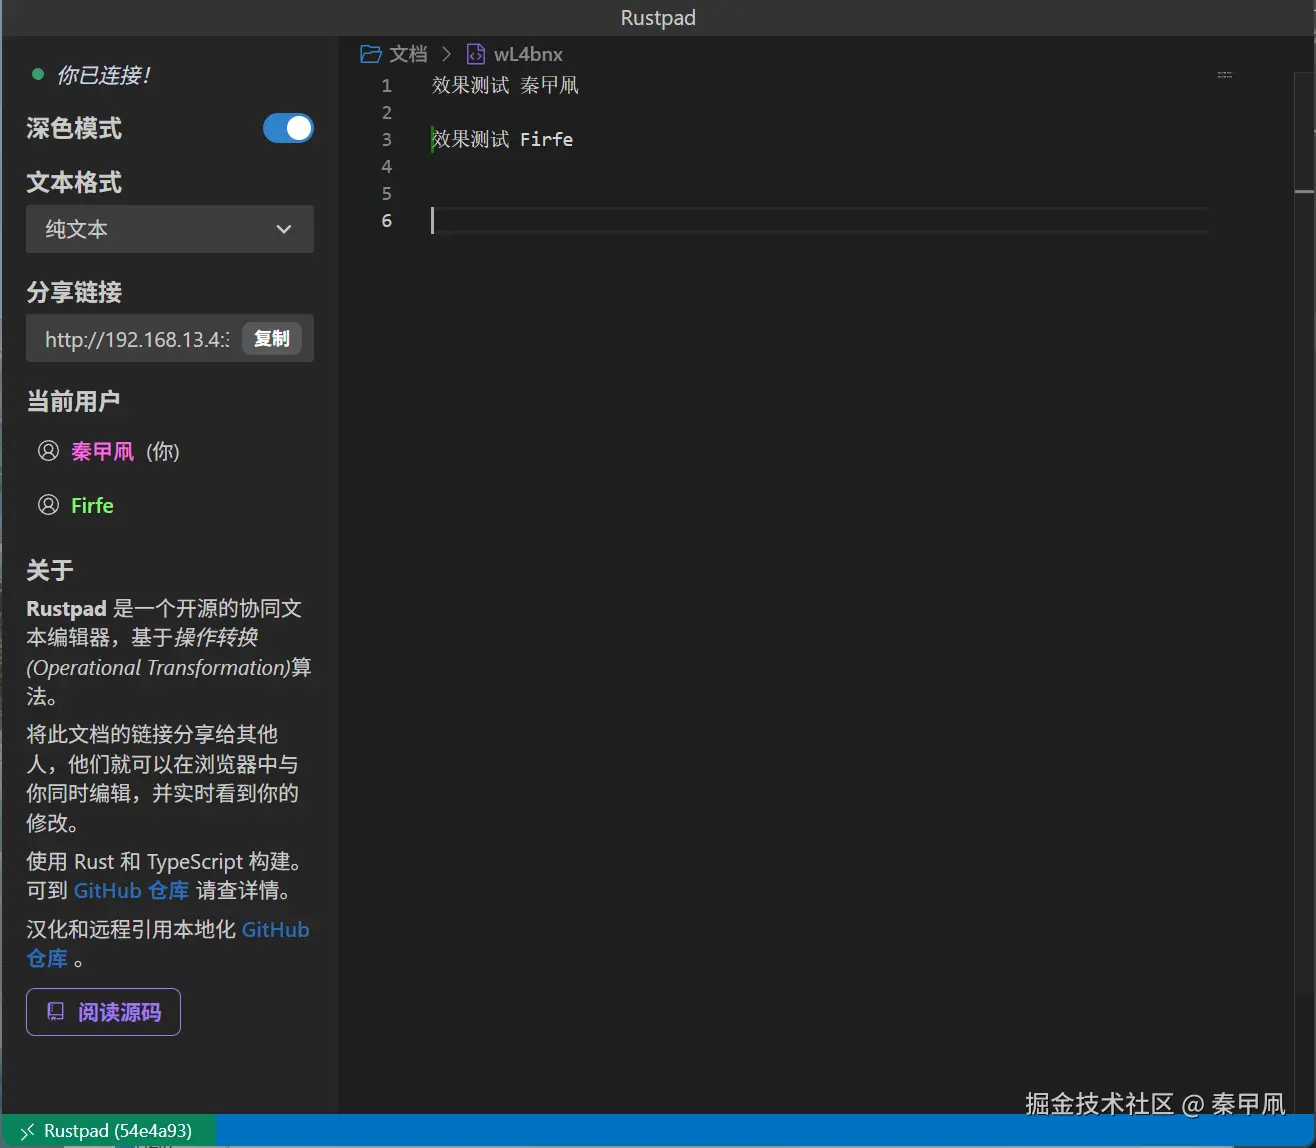The image size is (1316, 1148).
Task: Click line number 2 in gutter
Action: [x=387, y=112]
